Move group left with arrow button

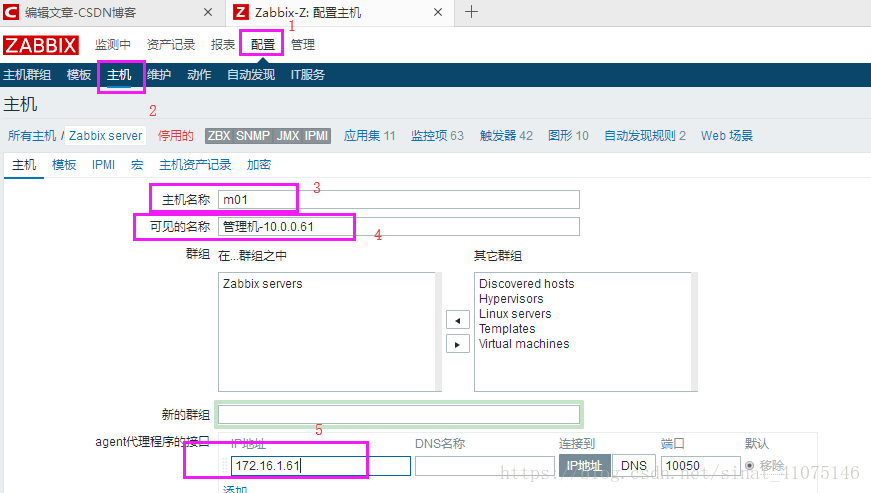[458, 320]
